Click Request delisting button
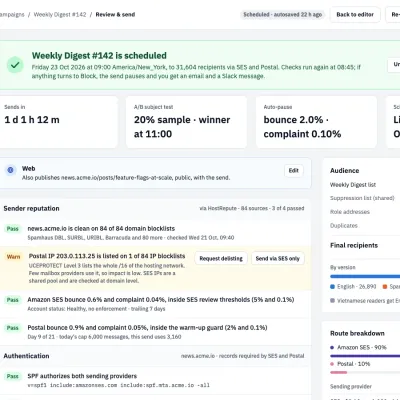 click(221, 258)
